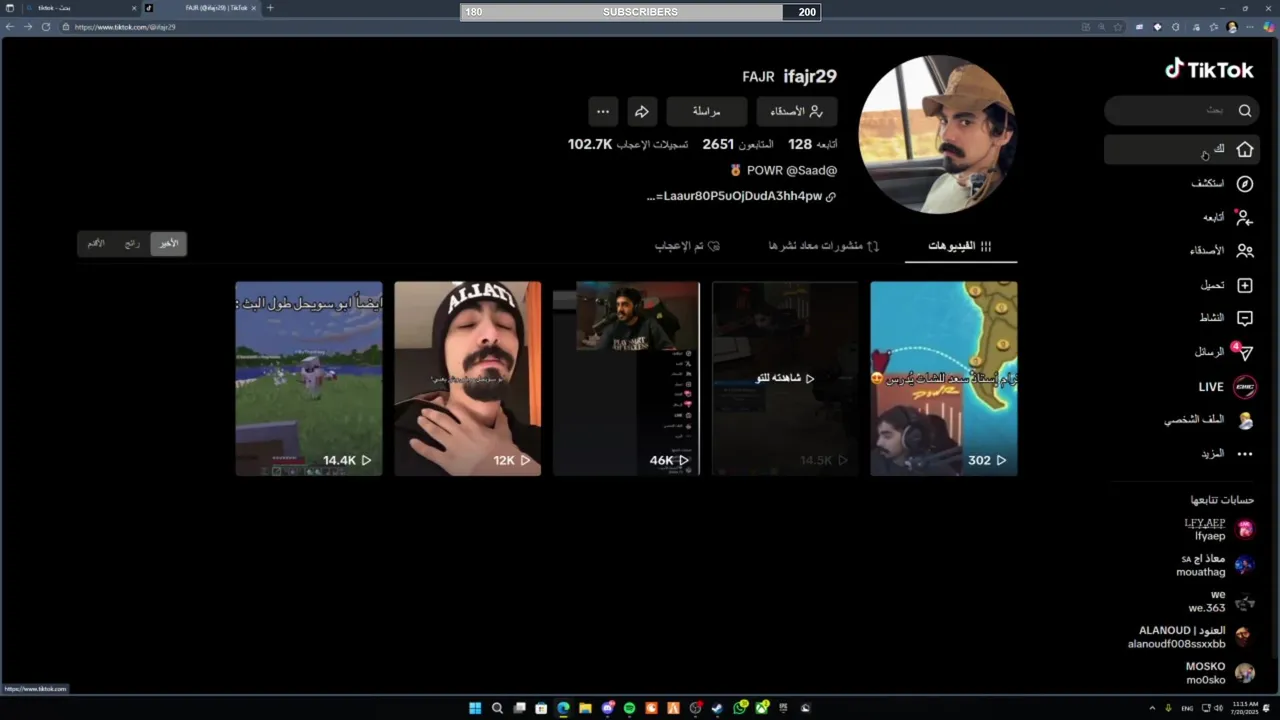
Task: Sort videos by Latest (الأخير)
Action: [169, 243]
